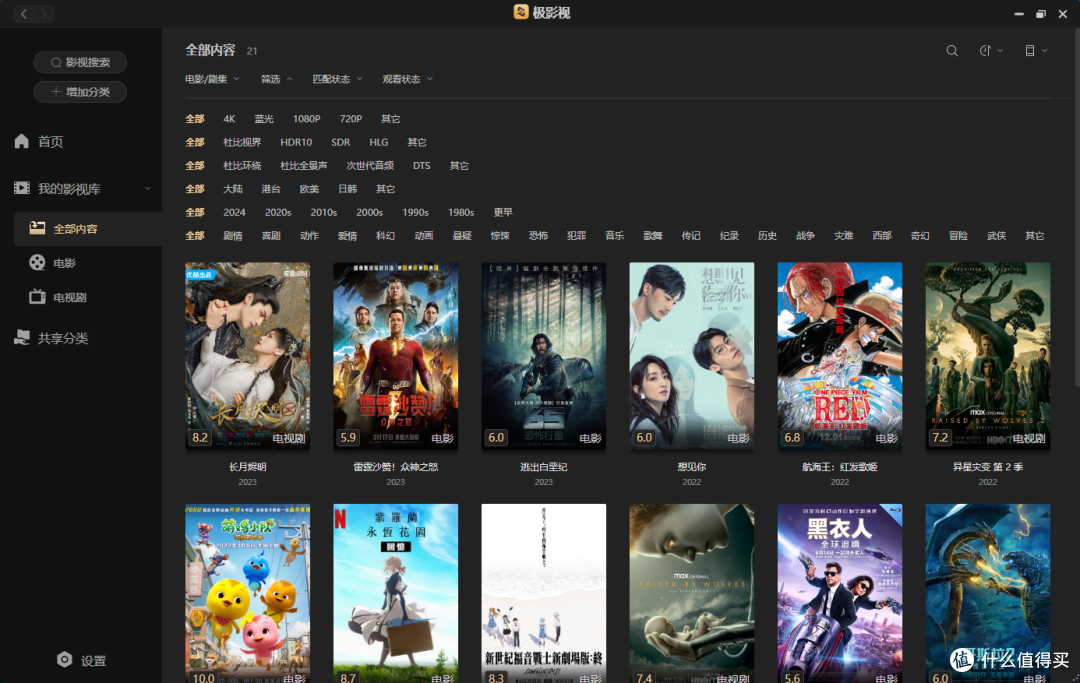Filter by 科幻 genre
The image size is (1080, 683).
(386, 236)
